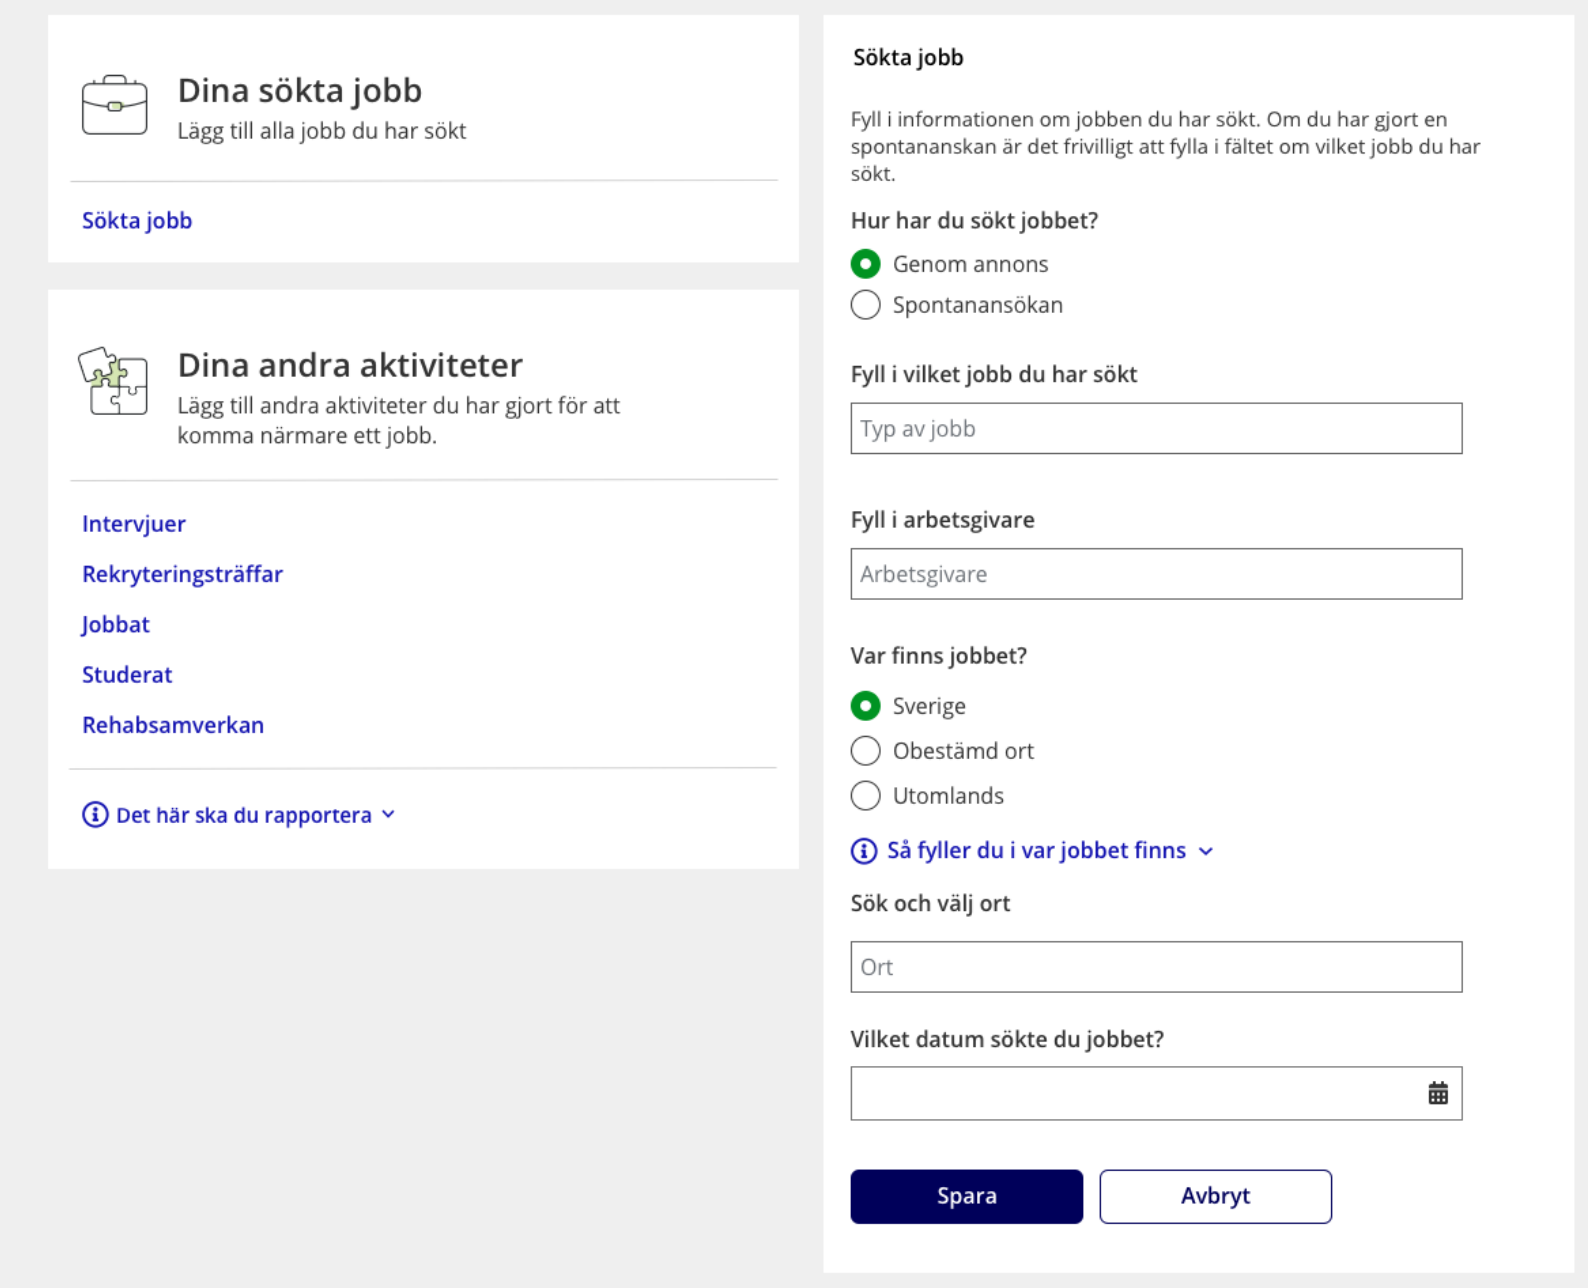The height and width of the screenshot is (1288, 1588).
Task: Click the briefcase icon beside Dina sökta jobb
Action: pyautogui.click(x=114, y=105)
